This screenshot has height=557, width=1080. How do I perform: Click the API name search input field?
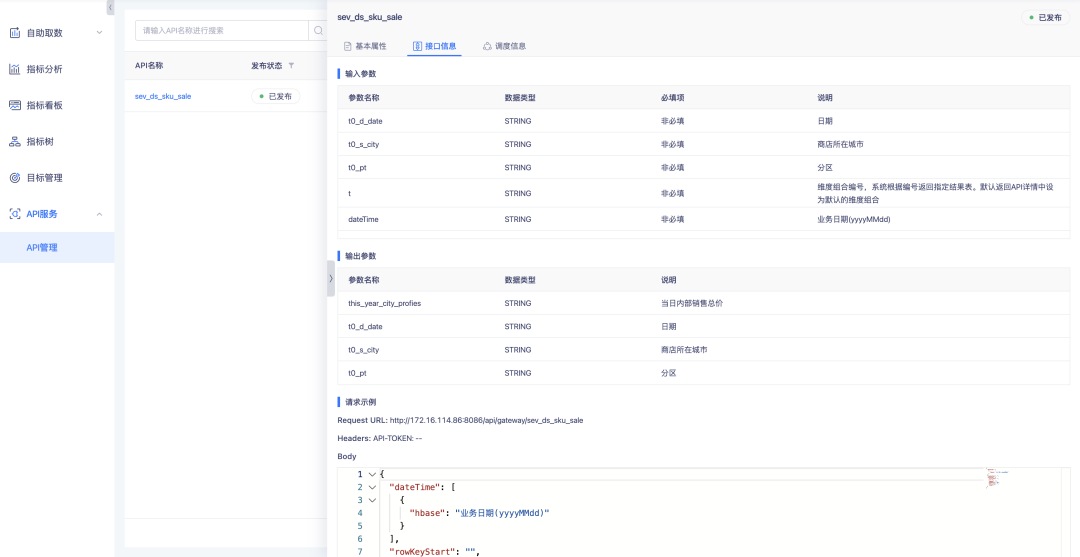pos(221,30)
